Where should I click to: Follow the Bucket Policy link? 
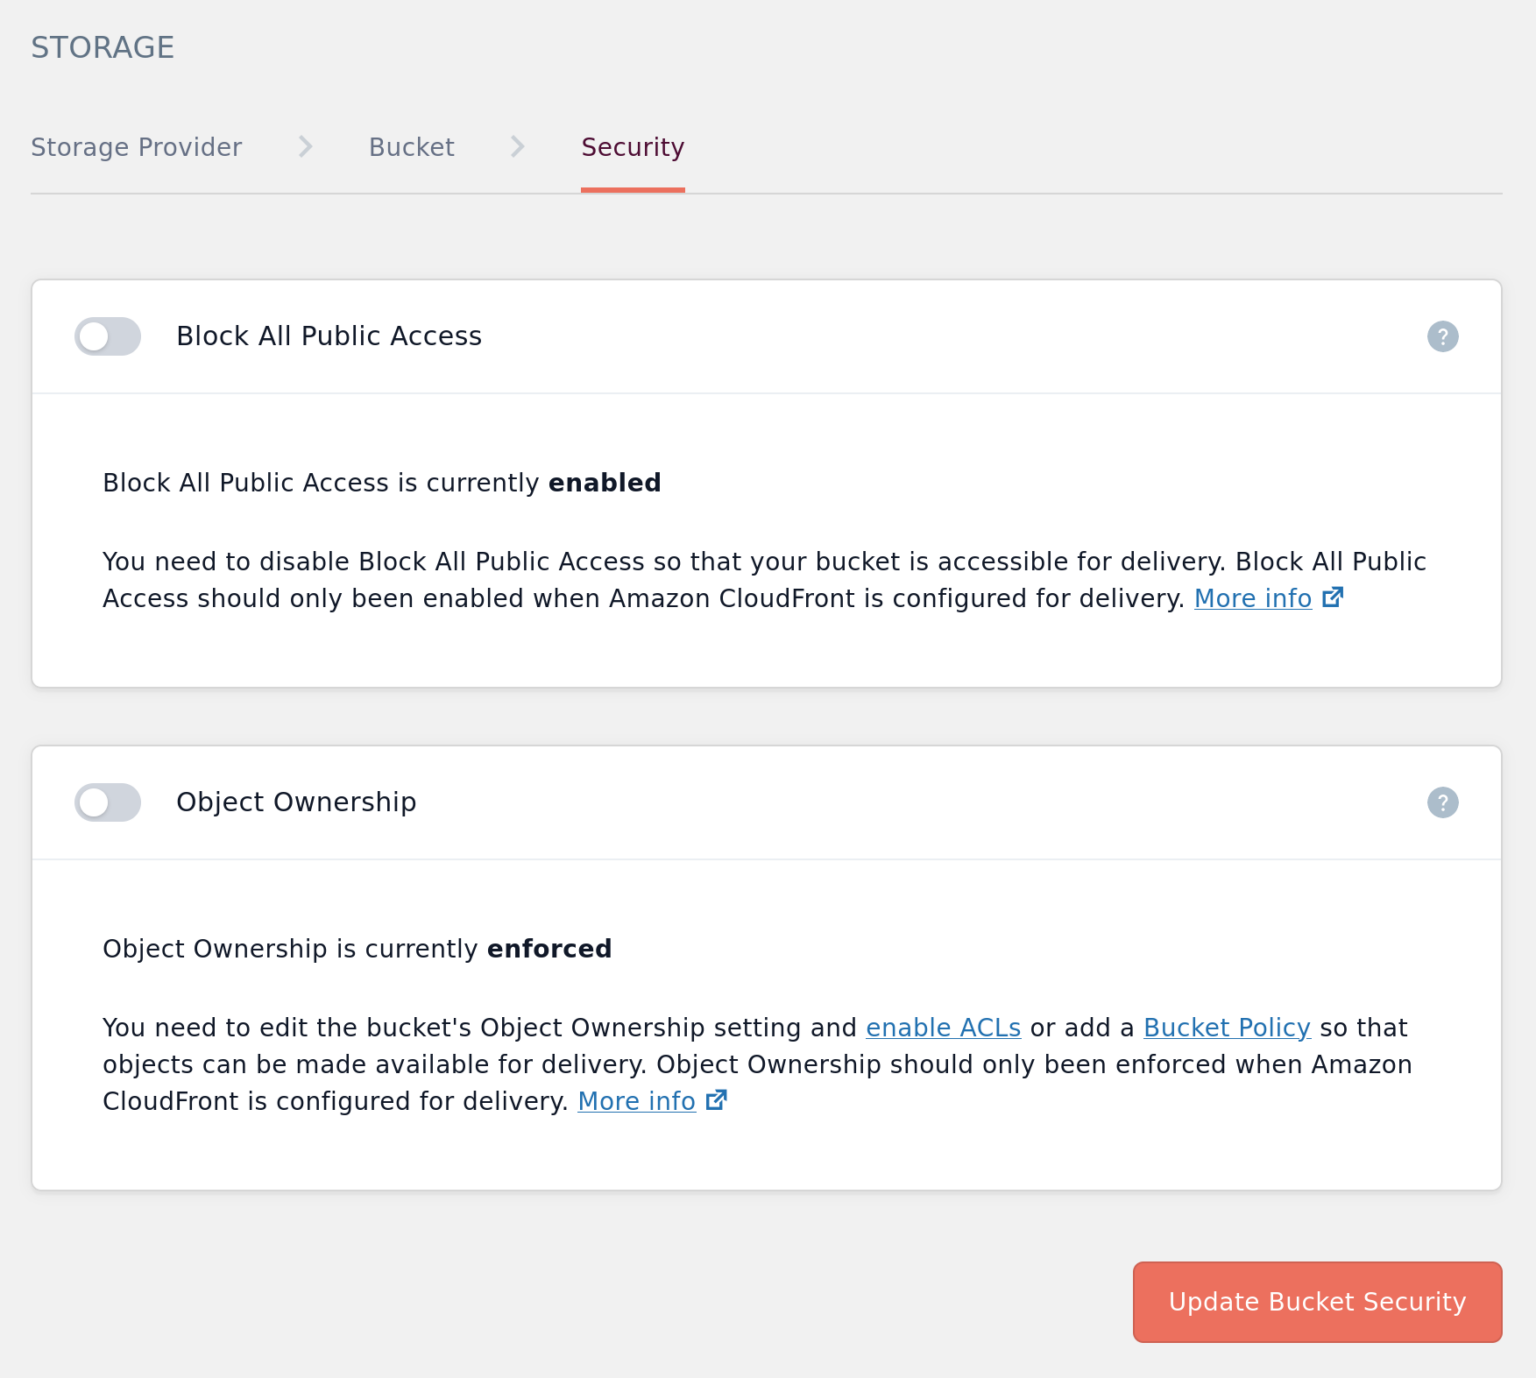(x=1226, y=1027)
